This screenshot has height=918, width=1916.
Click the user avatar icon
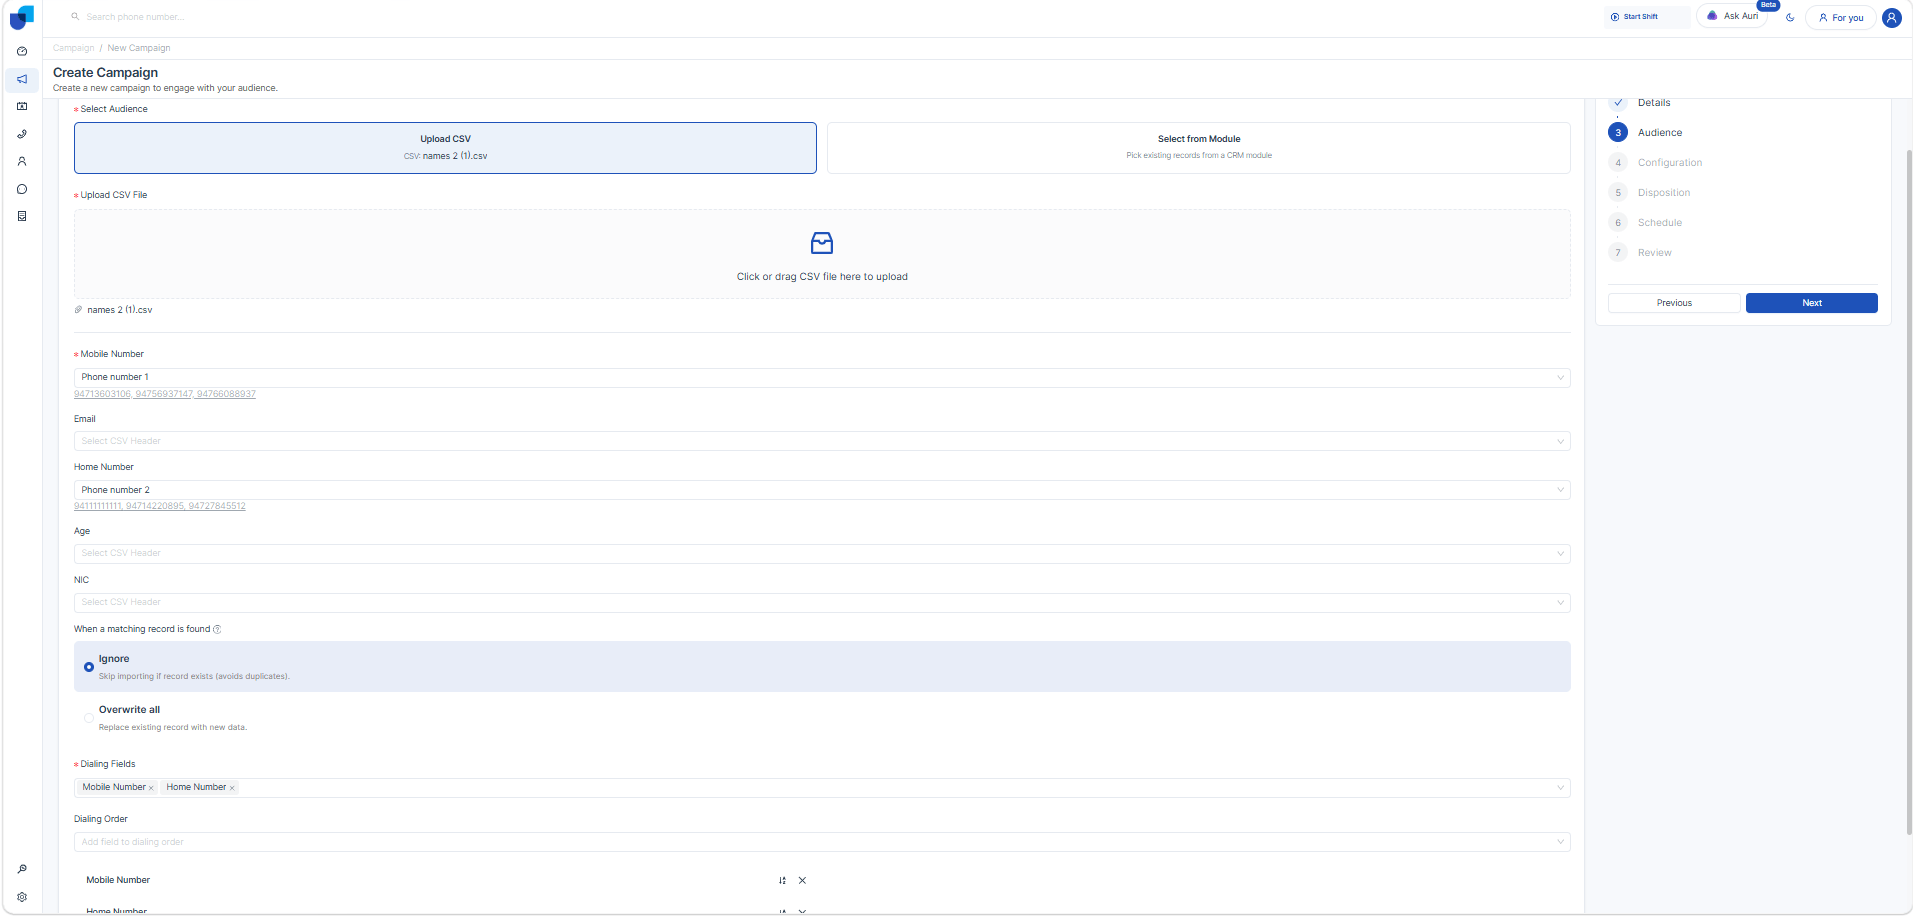tap(1891, 17)
